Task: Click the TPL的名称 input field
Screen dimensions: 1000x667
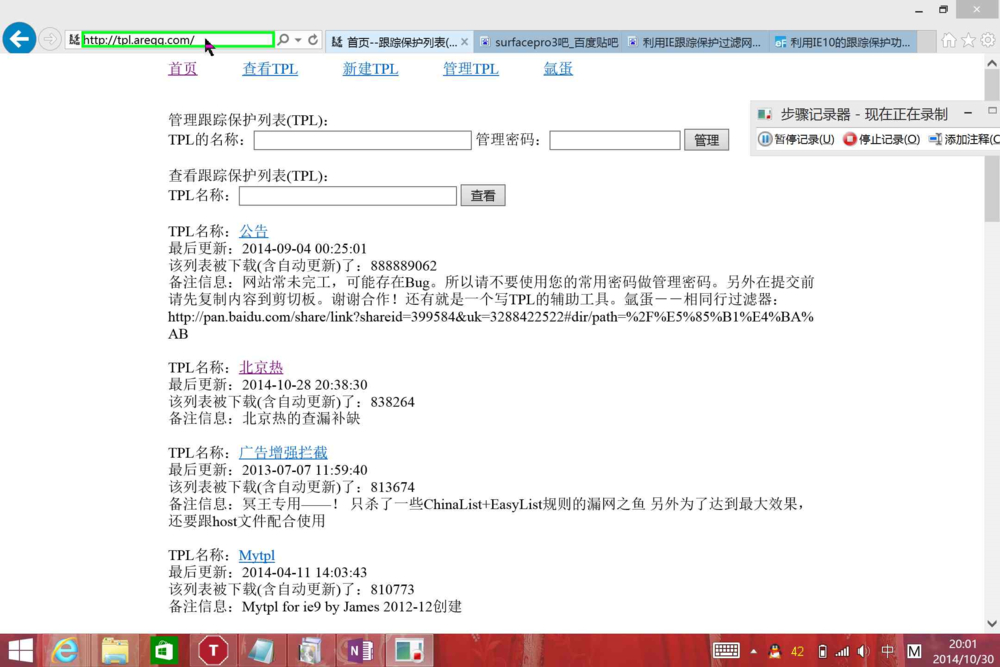Action: click(362, 140)
